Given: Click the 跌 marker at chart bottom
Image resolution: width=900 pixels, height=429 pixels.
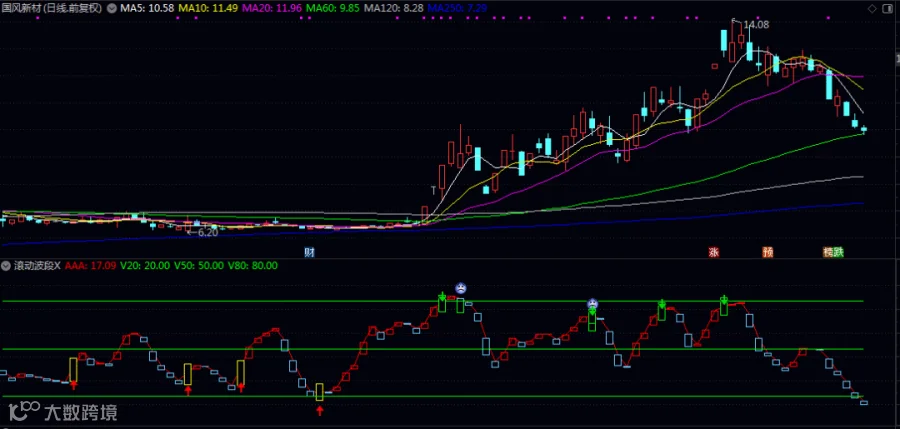Looking at the screenshot, I should (x=839, y=252).
